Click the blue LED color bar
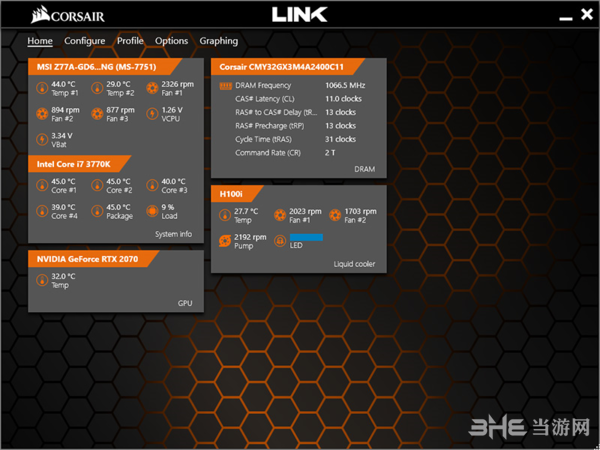Viewport: 600px width, 450px height. tap(306, 237)
